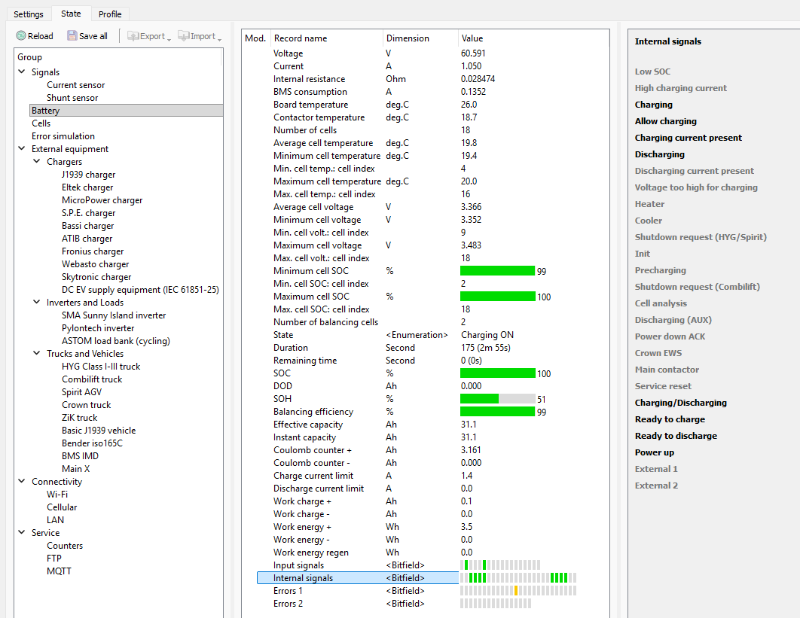Open the Wi-Fi connectivity item
800x618 pixels.
coord(57,495)
